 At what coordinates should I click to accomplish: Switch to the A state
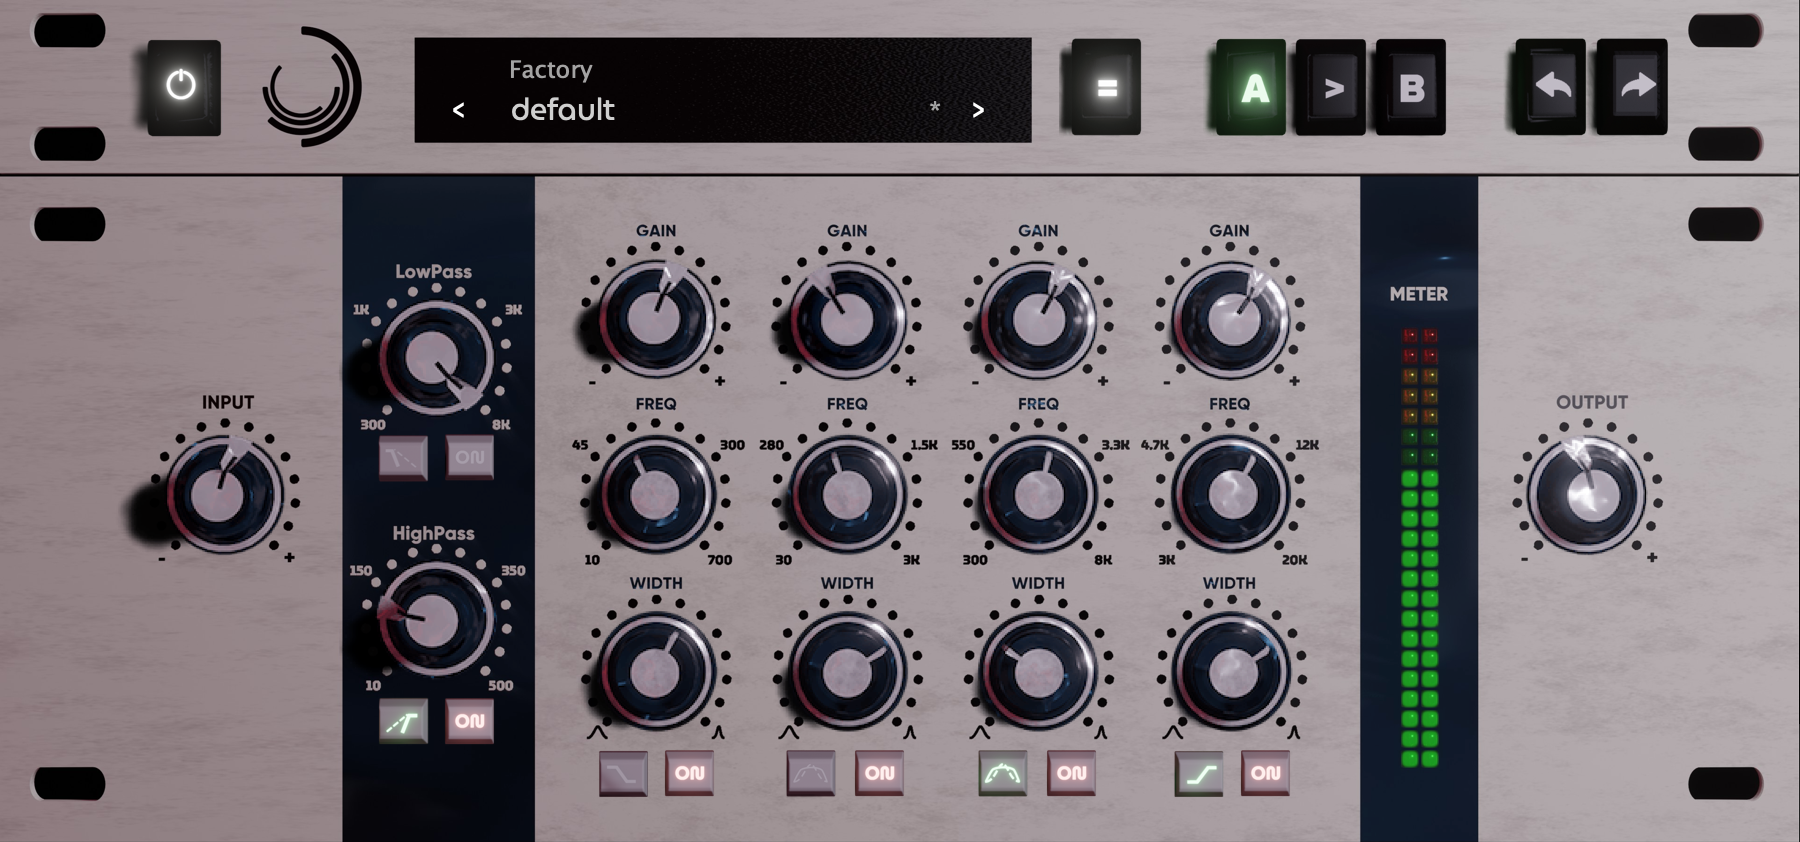coord(1252,88)
